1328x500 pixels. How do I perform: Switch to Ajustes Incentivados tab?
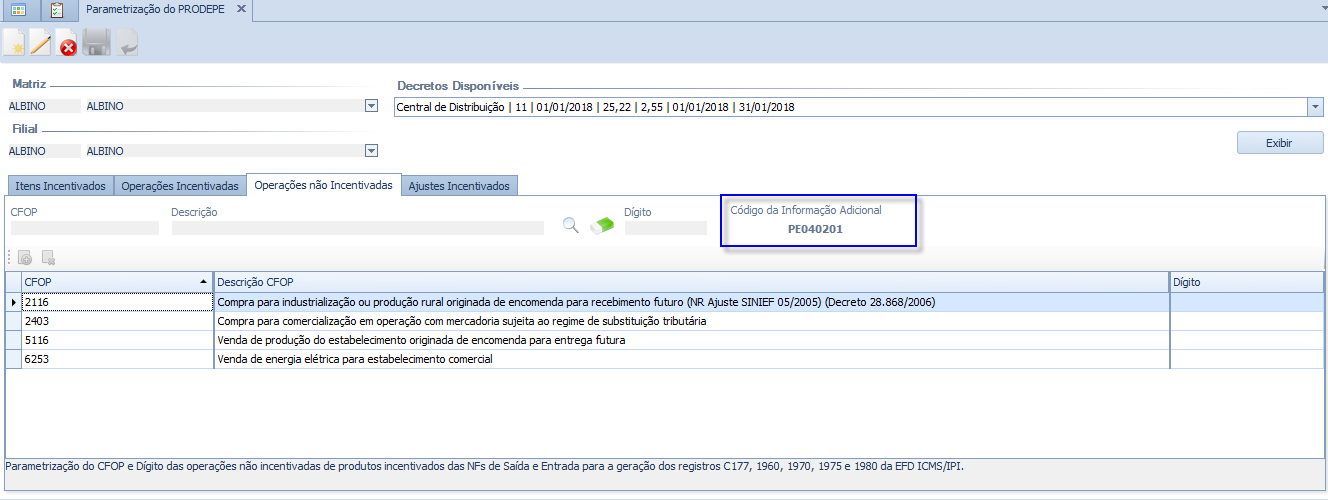pyautogui.click(x=459, y=186)
